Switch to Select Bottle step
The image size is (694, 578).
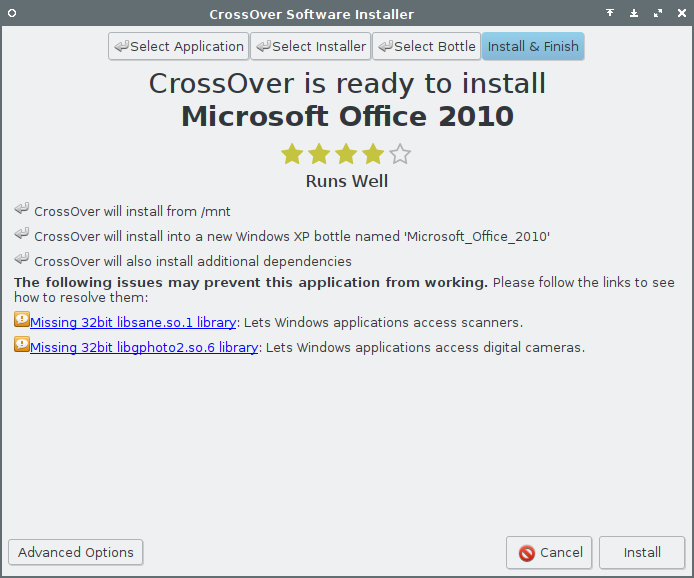click(427, 46)
